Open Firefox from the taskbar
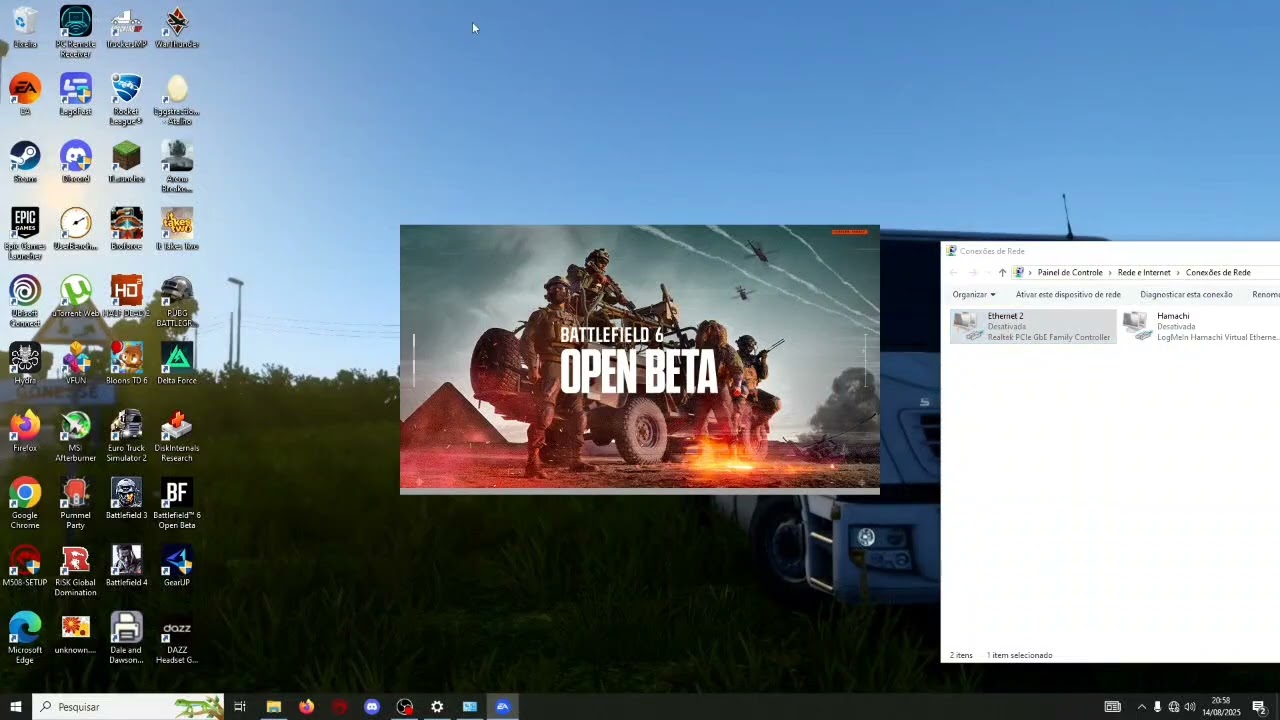The height and width of the screenshot is (720, 1280). (306, 707)
